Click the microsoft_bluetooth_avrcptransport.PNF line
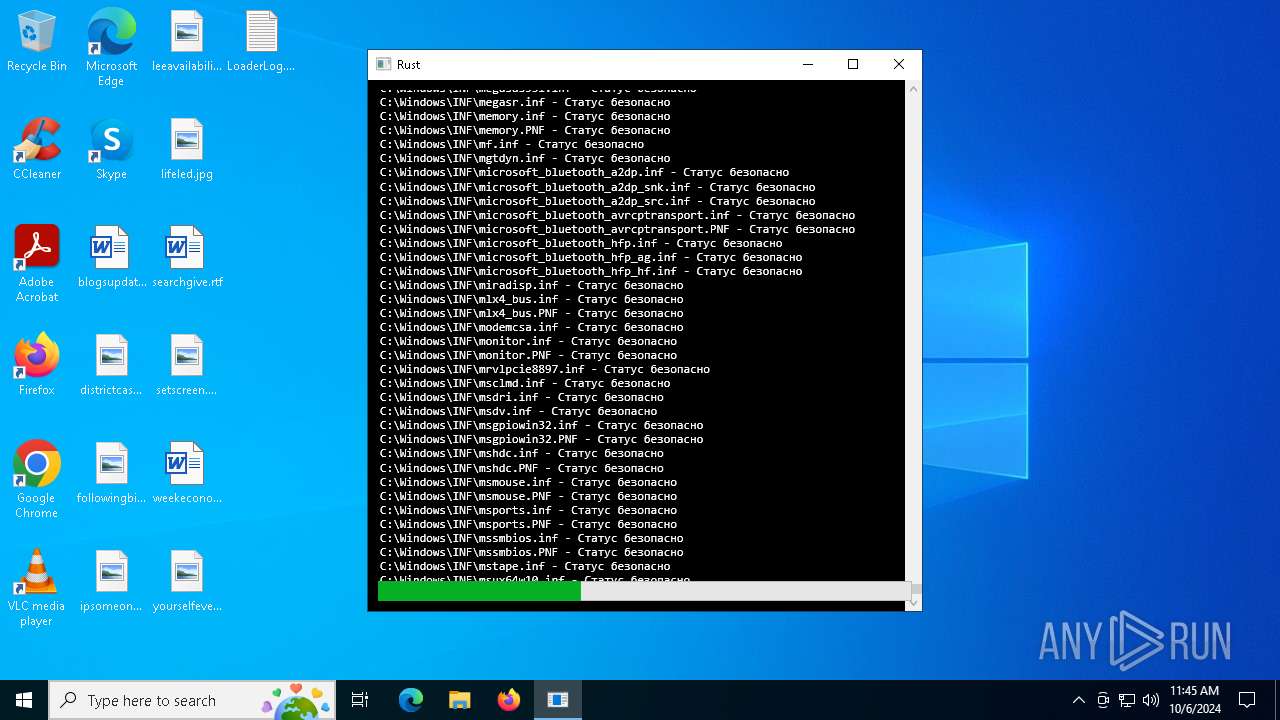The image size is (1280, 720). [617, 229]
